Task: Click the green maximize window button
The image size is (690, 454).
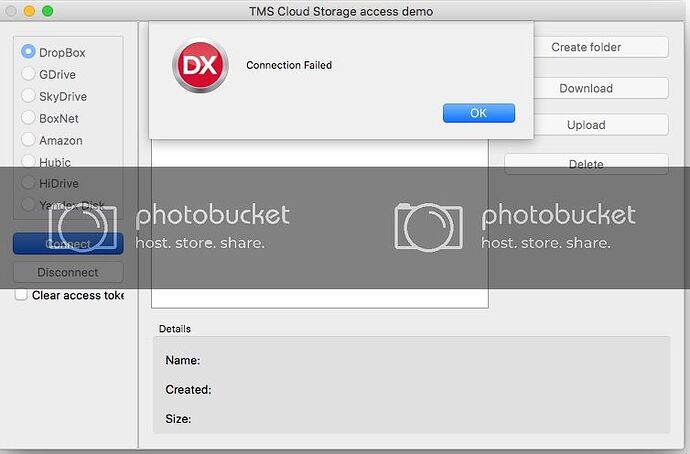Action: pyautogui.click(x=48, y=11)
